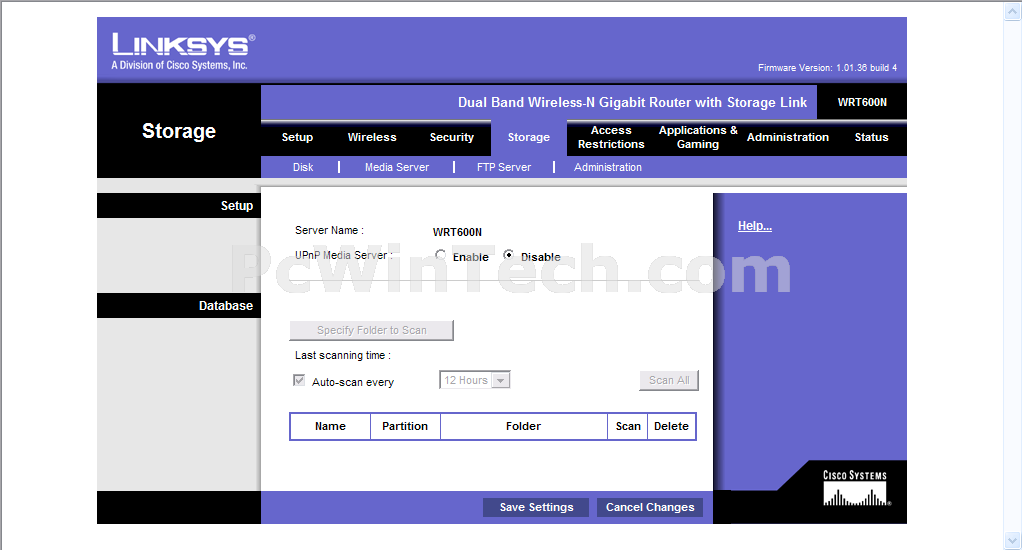Click the Scan All button
This screenshot has width=1022, height=550.
click(x=669, y=381)
